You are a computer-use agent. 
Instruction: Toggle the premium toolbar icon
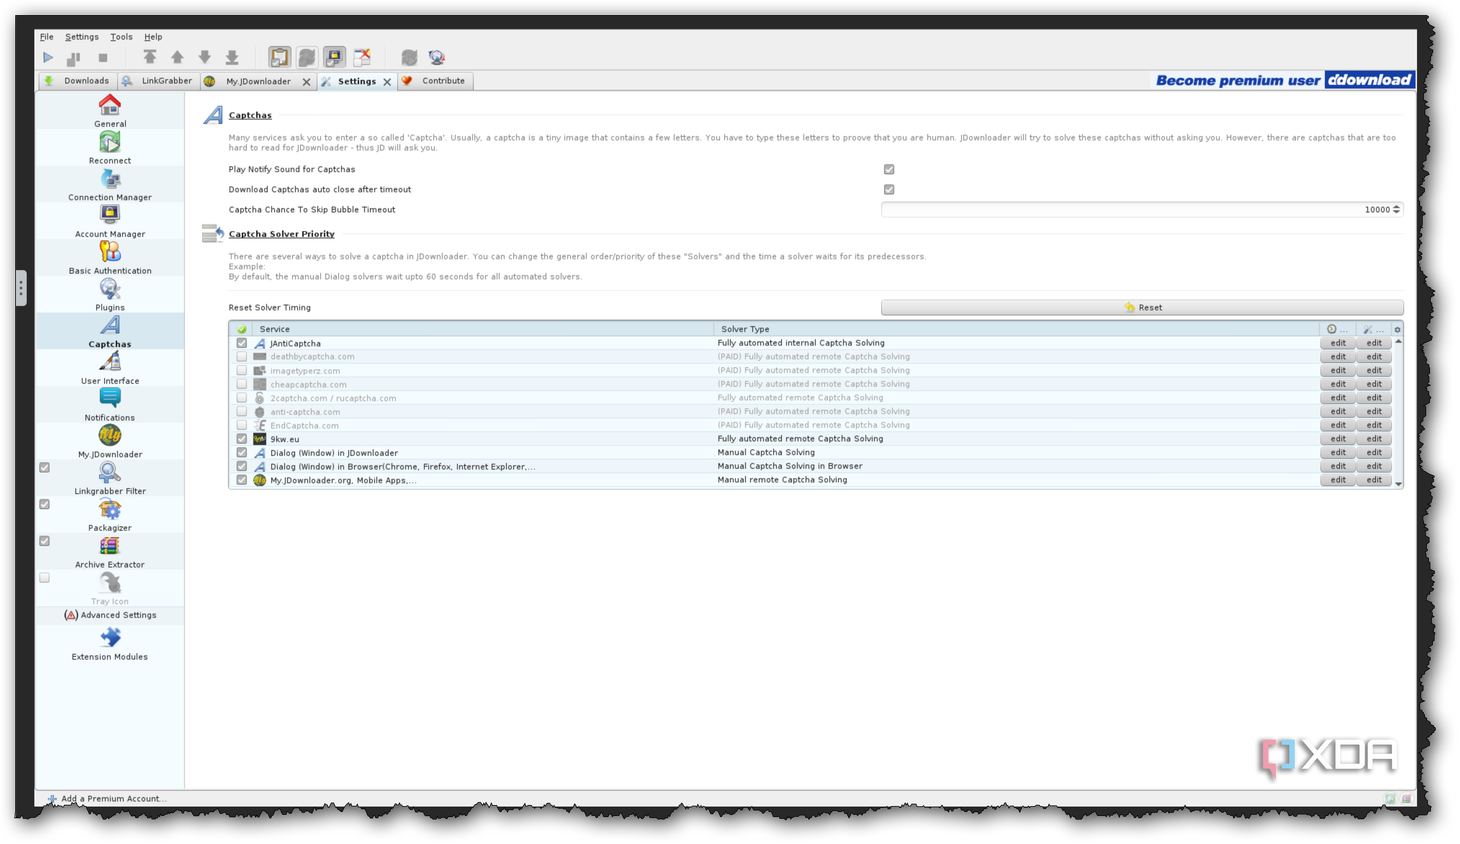(x=334, y=58)
